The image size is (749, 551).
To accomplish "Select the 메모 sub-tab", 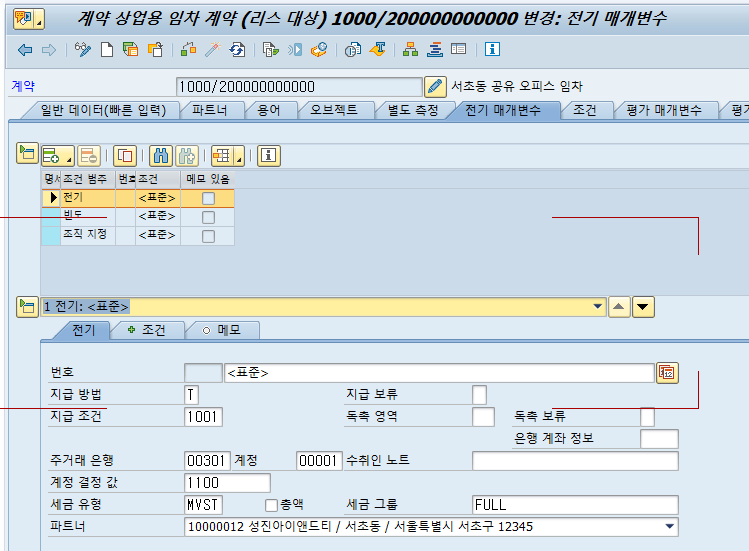I will [222, 330].
